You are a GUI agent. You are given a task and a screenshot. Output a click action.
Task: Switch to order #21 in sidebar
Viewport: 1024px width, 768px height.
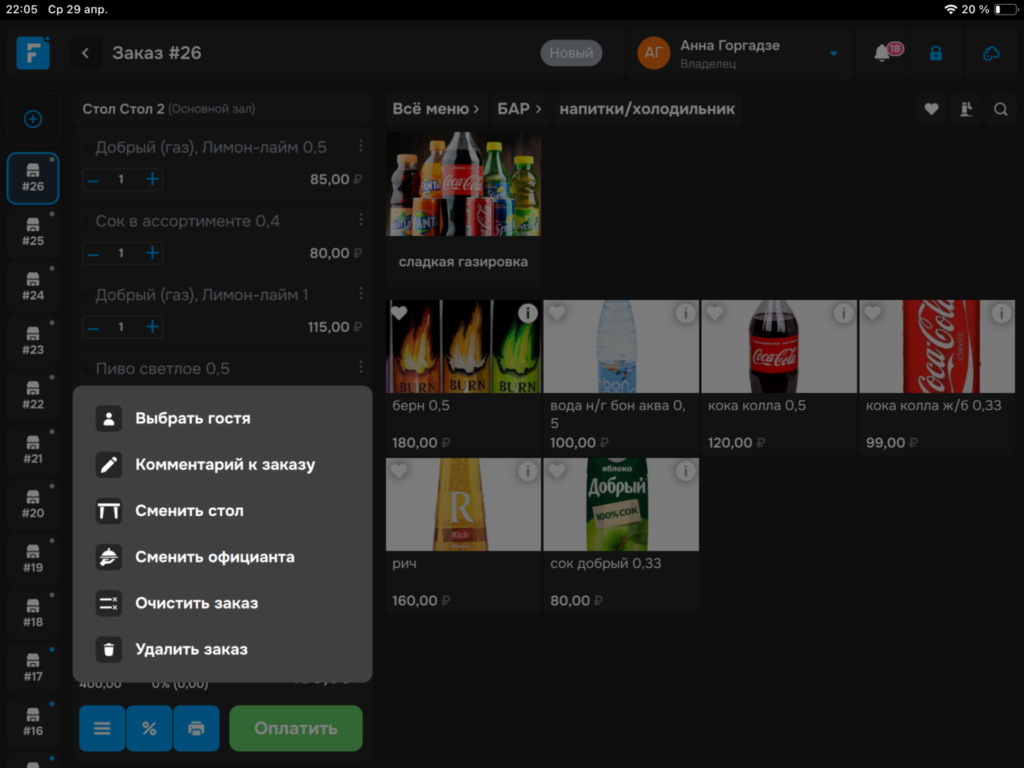tap(33, 451)
